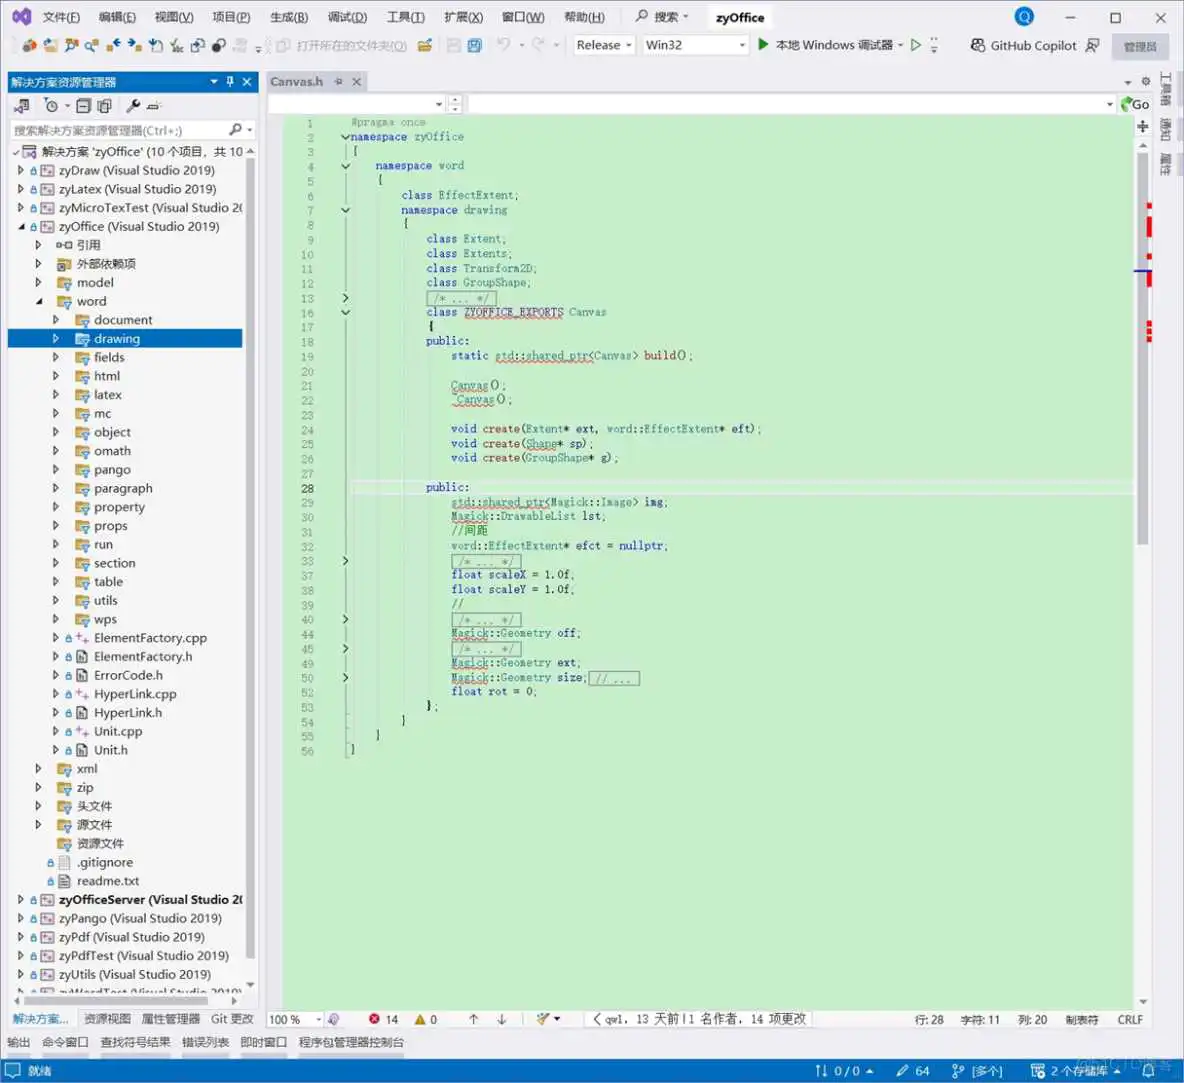Screen dimensions: 1184x1083
Task: Click the Start Without Debugging outline arrow
Action: click(915, 45)
